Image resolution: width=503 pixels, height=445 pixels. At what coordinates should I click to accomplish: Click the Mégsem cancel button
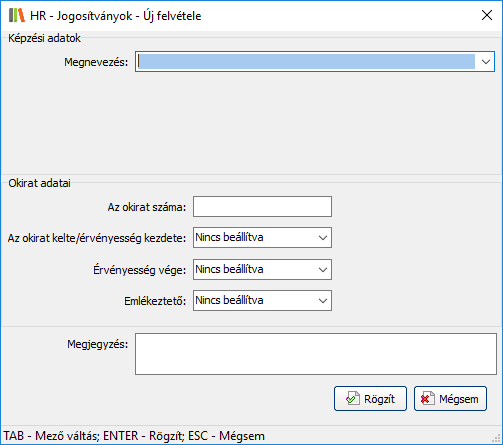click(x=450, y=398)
